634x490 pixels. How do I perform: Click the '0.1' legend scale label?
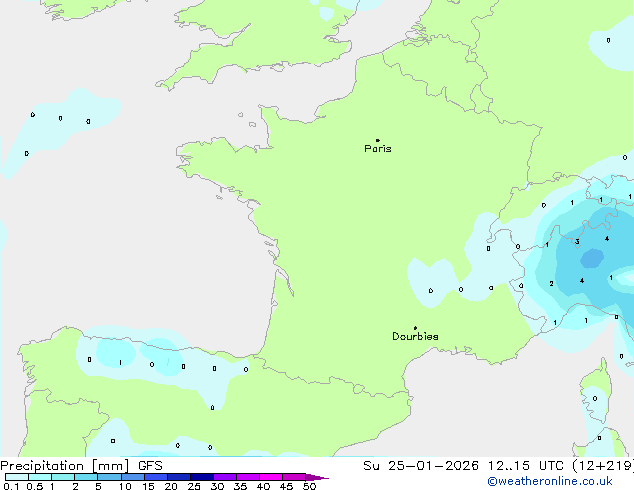(x=11, y=486)
